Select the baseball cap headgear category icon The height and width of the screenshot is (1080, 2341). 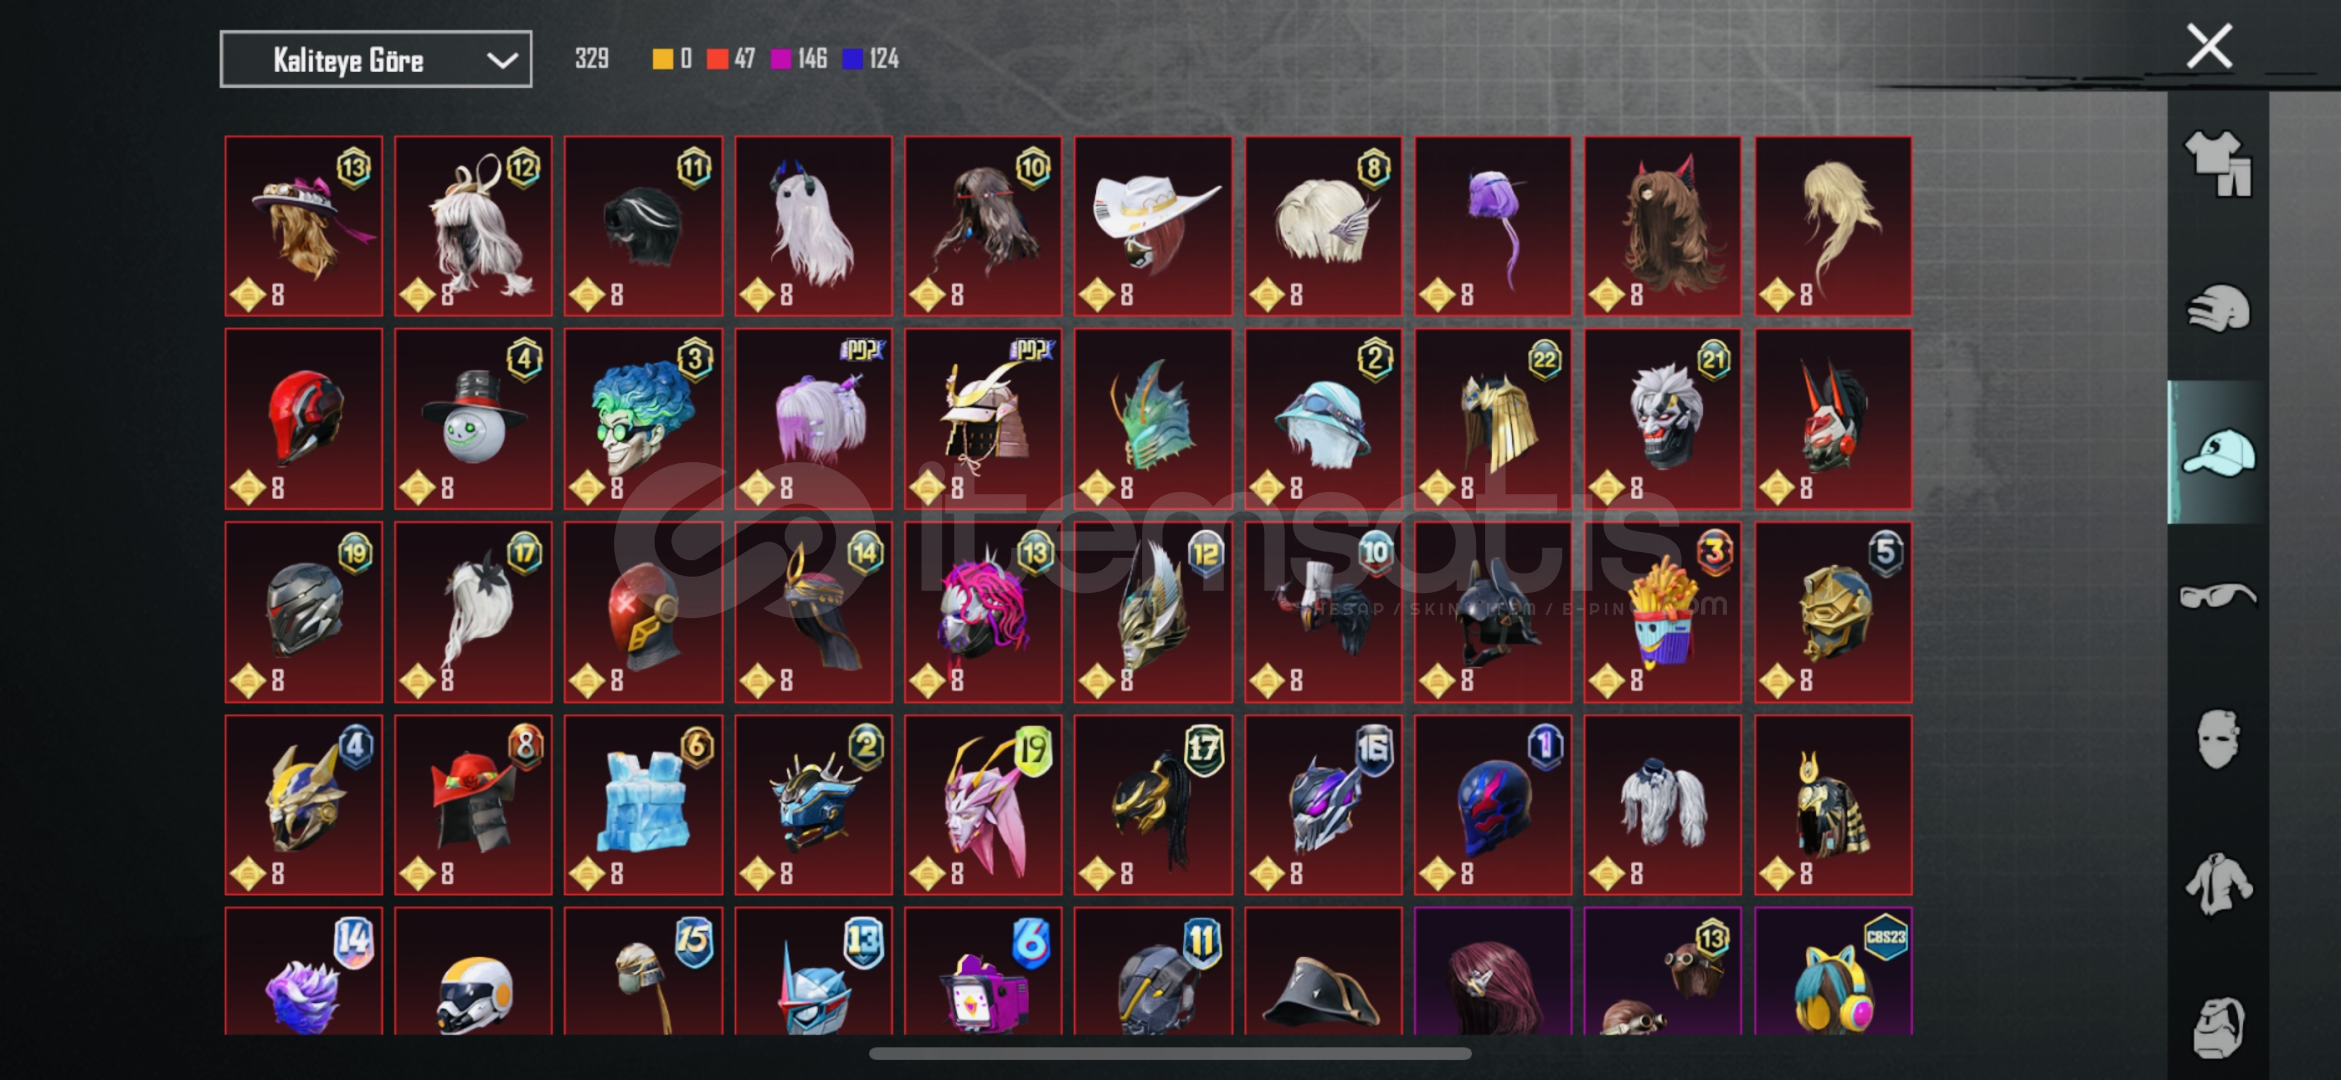click(x=2217, y=453)
